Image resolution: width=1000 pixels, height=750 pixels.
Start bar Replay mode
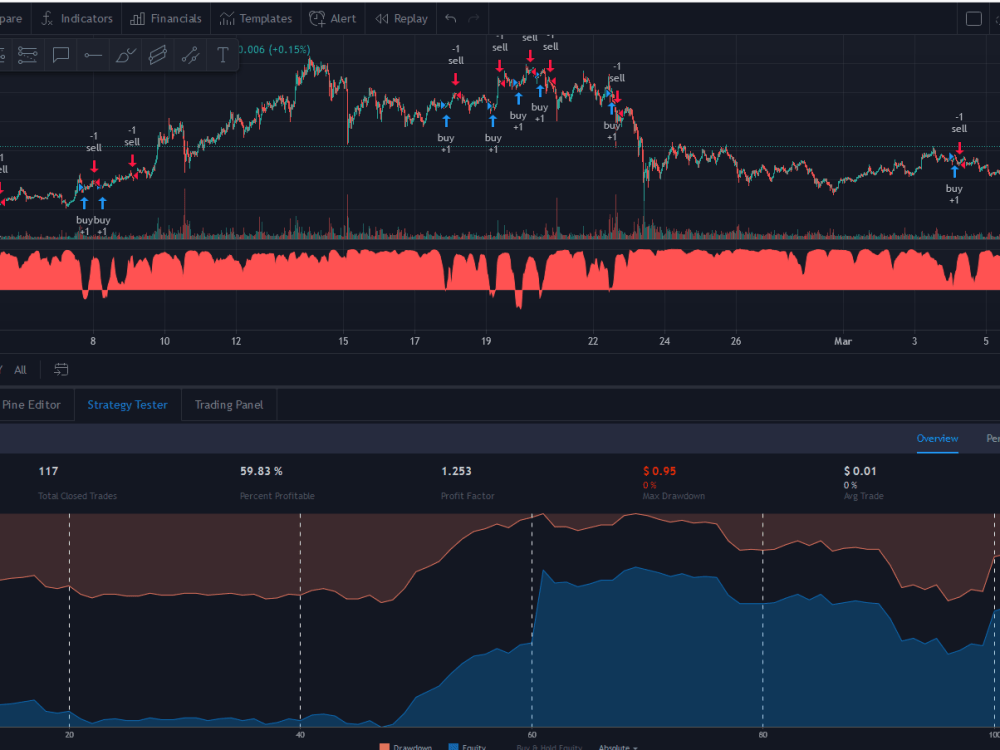tap(401, 18)
